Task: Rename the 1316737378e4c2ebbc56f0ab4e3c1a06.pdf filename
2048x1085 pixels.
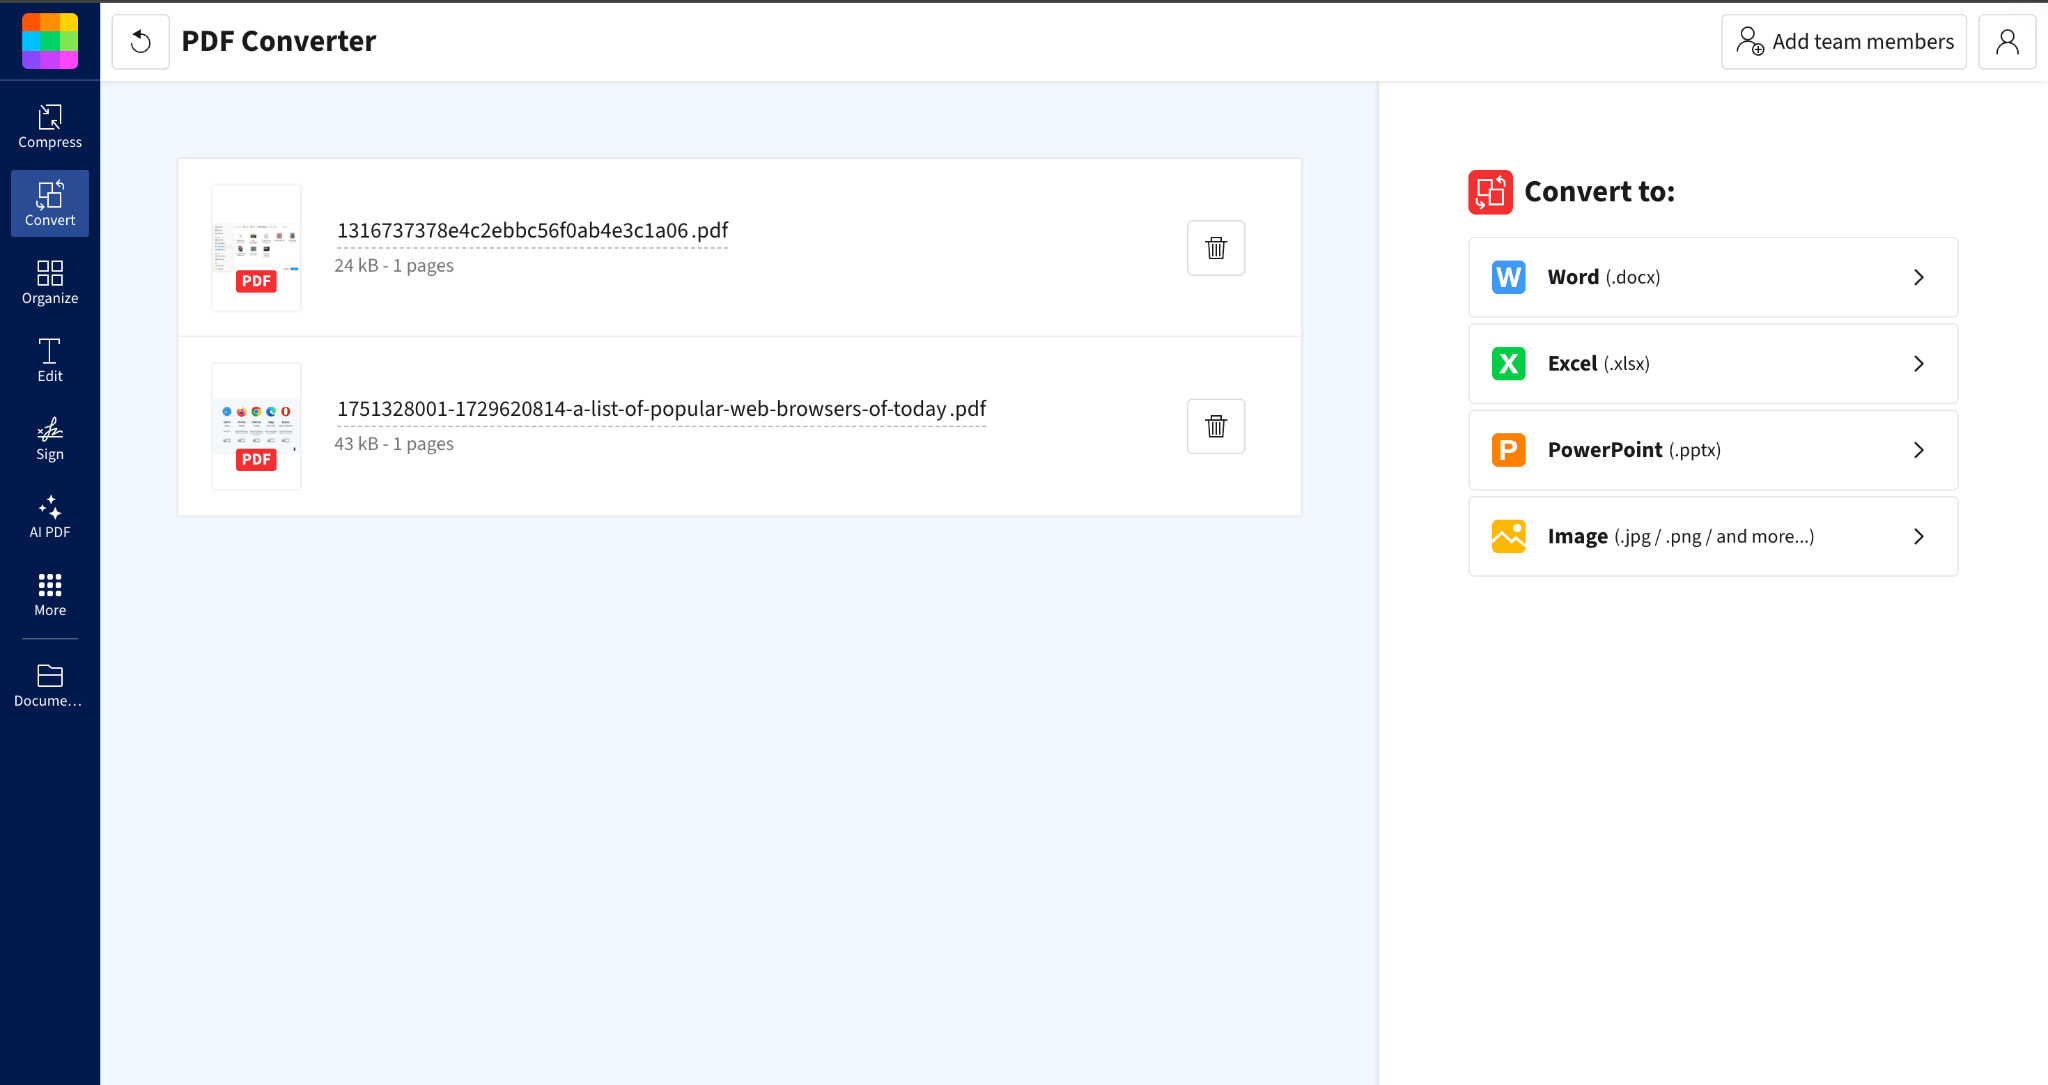Action: coord(532,230)
